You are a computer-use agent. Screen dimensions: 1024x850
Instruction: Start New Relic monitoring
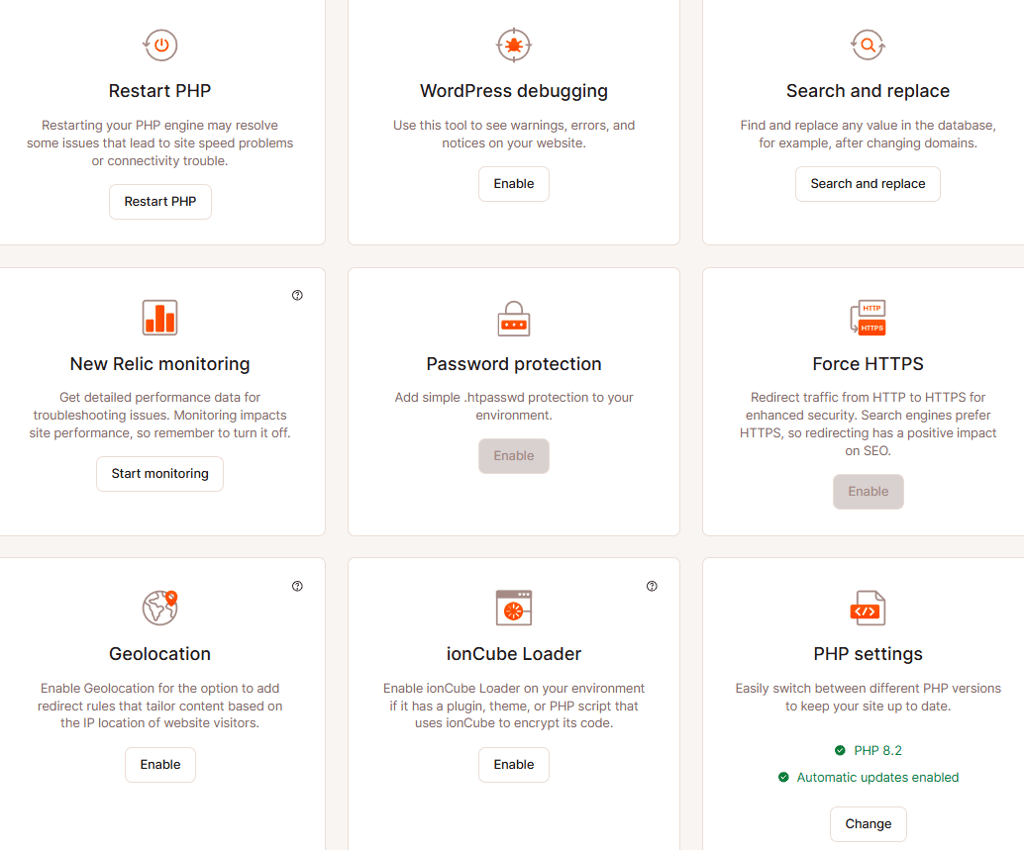coord(160,474)
